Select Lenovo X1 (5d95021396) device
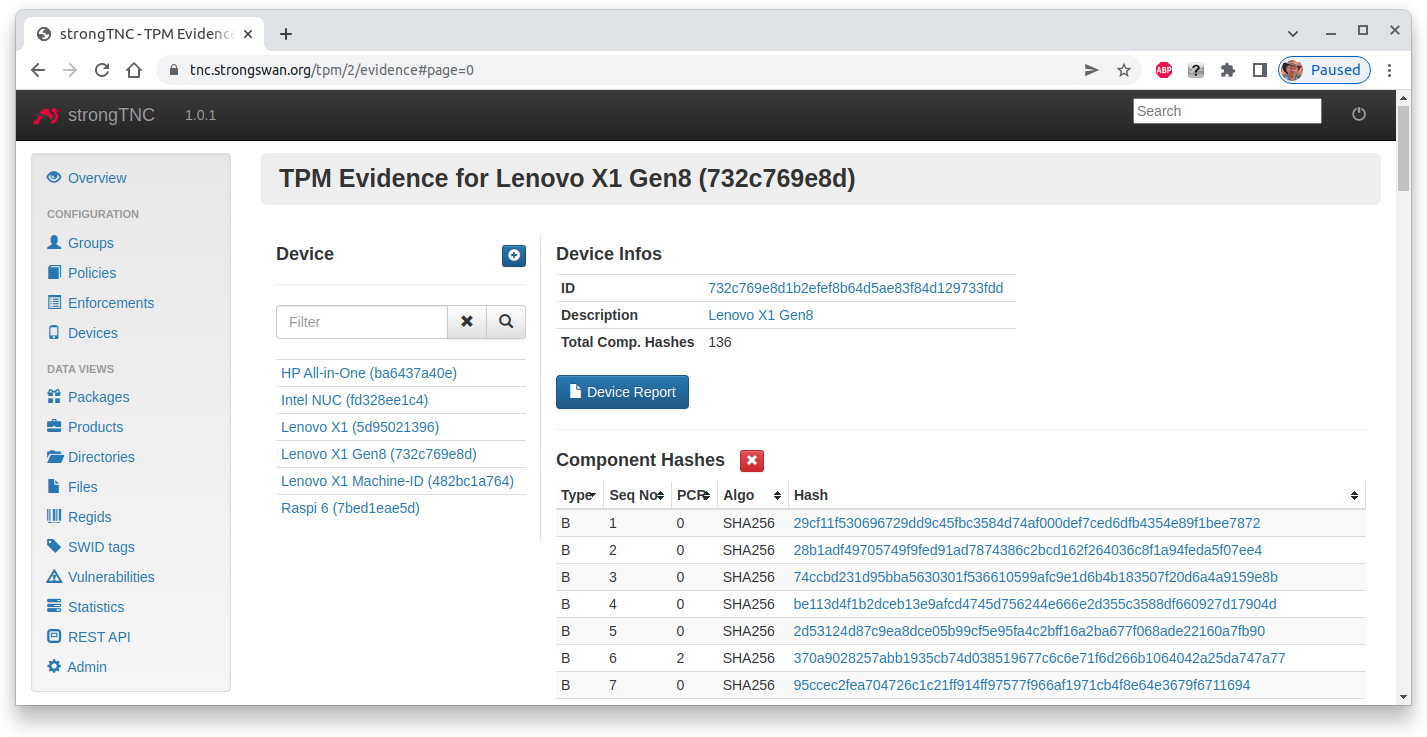 coord(360,427)
